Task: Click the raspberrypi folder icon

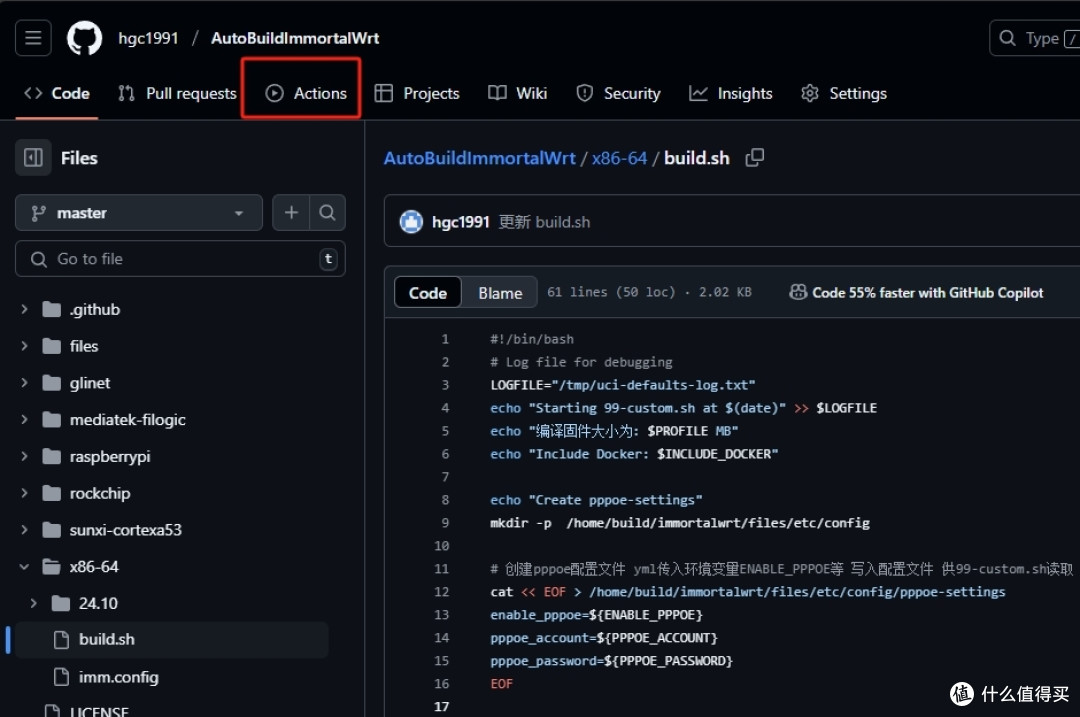Action: click(x=52, y=456)
